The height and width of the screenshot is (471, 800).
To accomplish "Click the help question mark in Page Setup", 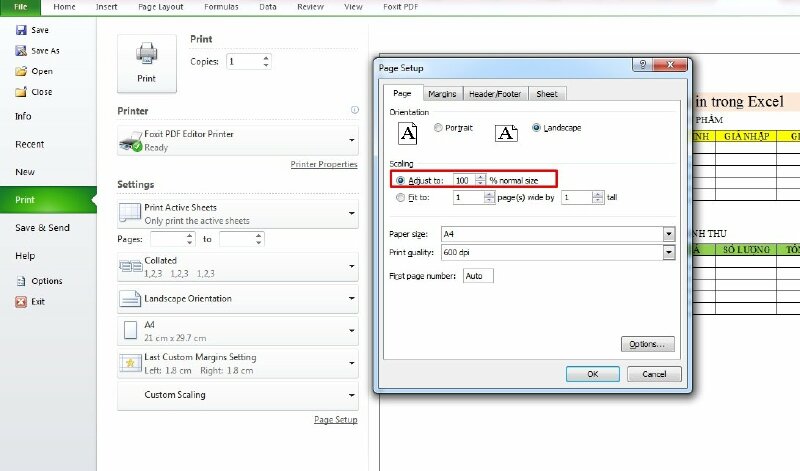I will coord(643,64).
